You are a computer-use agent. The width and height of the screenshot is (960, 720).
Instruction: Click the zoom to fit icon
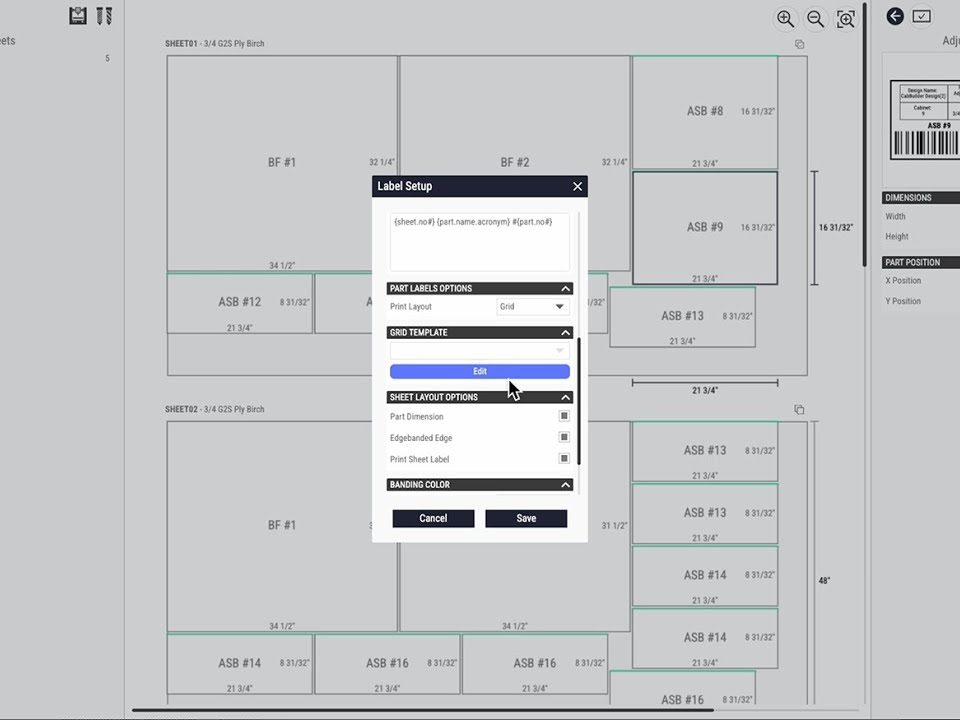(x=846, y=19)
